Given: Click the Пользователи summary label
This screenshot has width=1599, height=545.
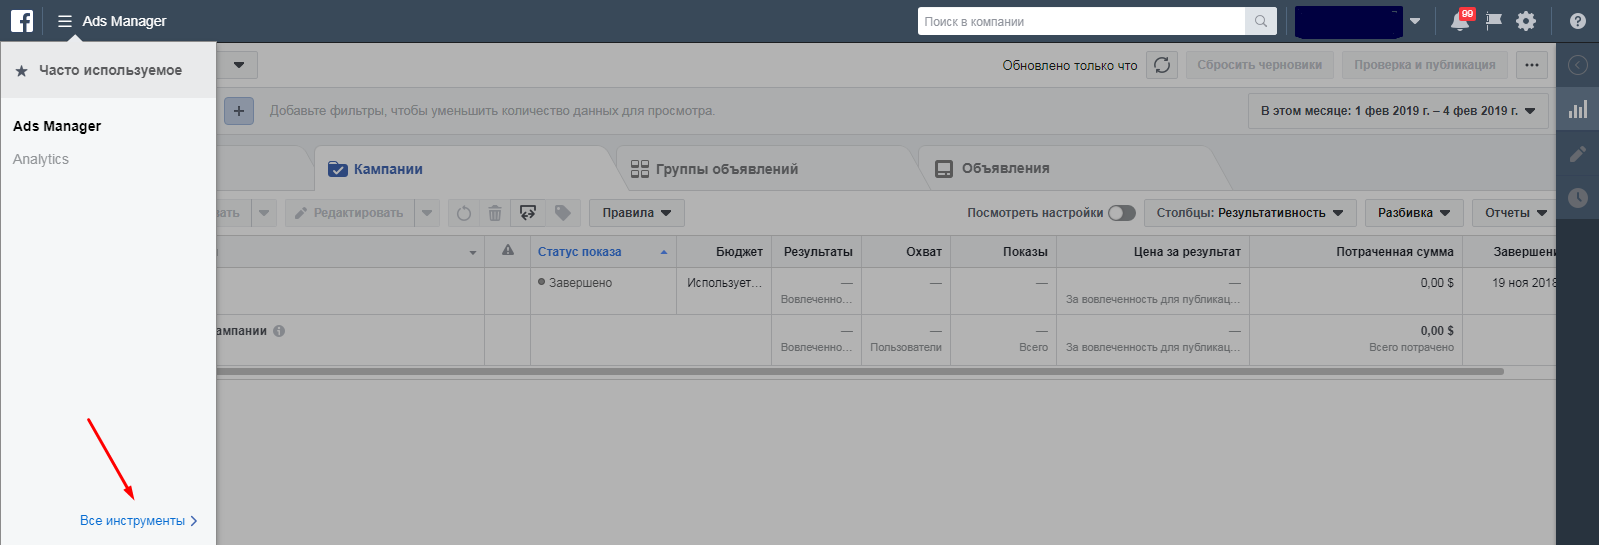Looking at the screenshot, I should pyautogui.click(x=906, y=348).
